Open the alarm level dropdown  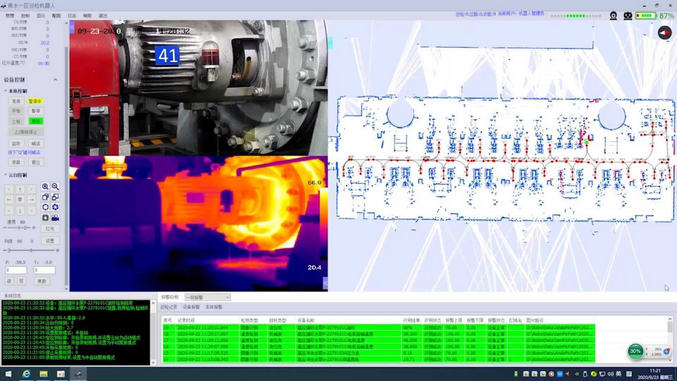click(208, 297)
